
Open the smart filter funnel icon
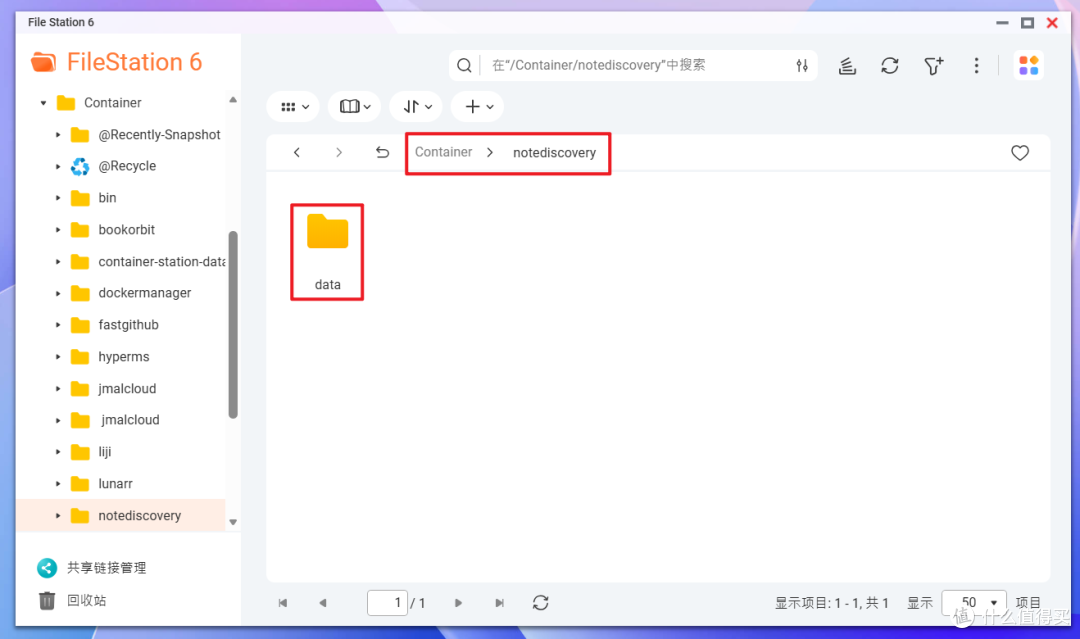coord(933,65)
